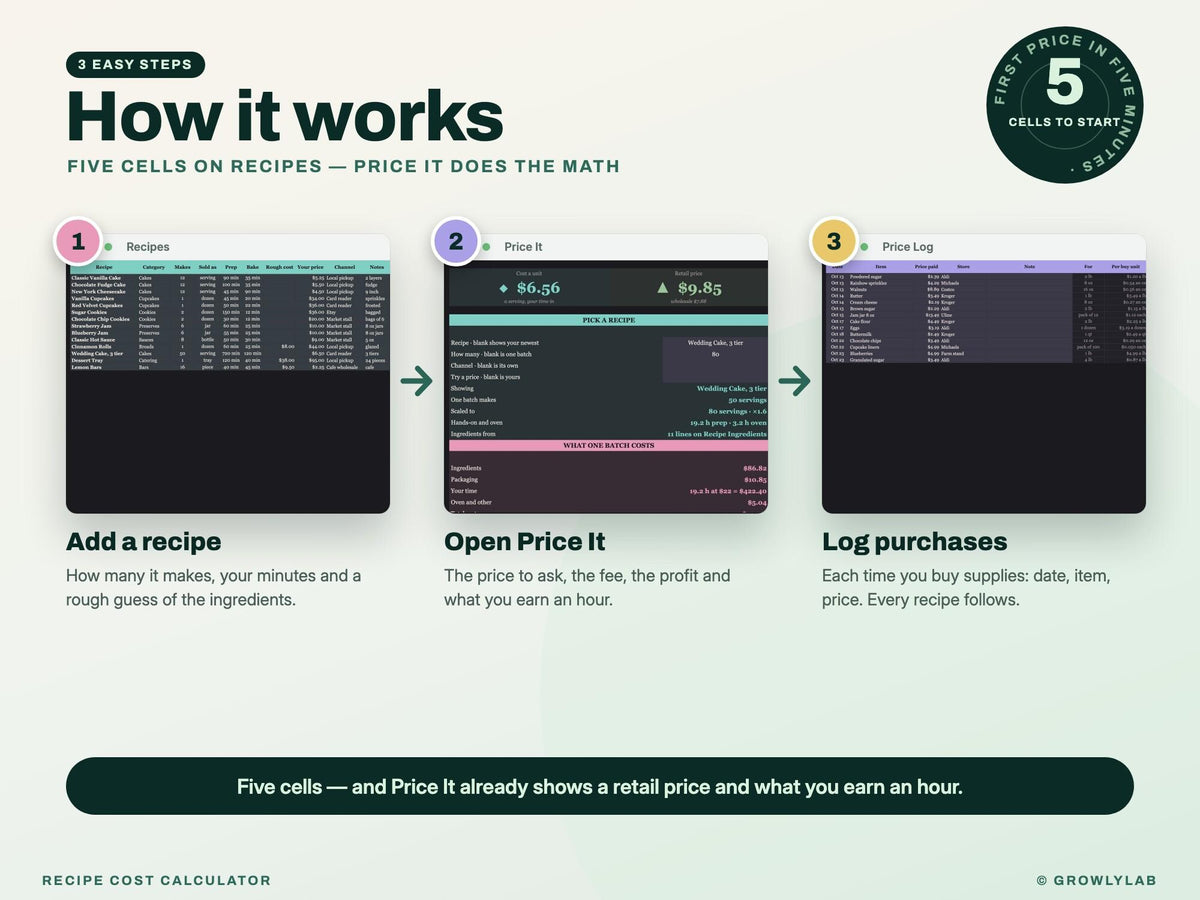
Task: Click the "$86.82" Ingredients cost
Action: (755, 468)
